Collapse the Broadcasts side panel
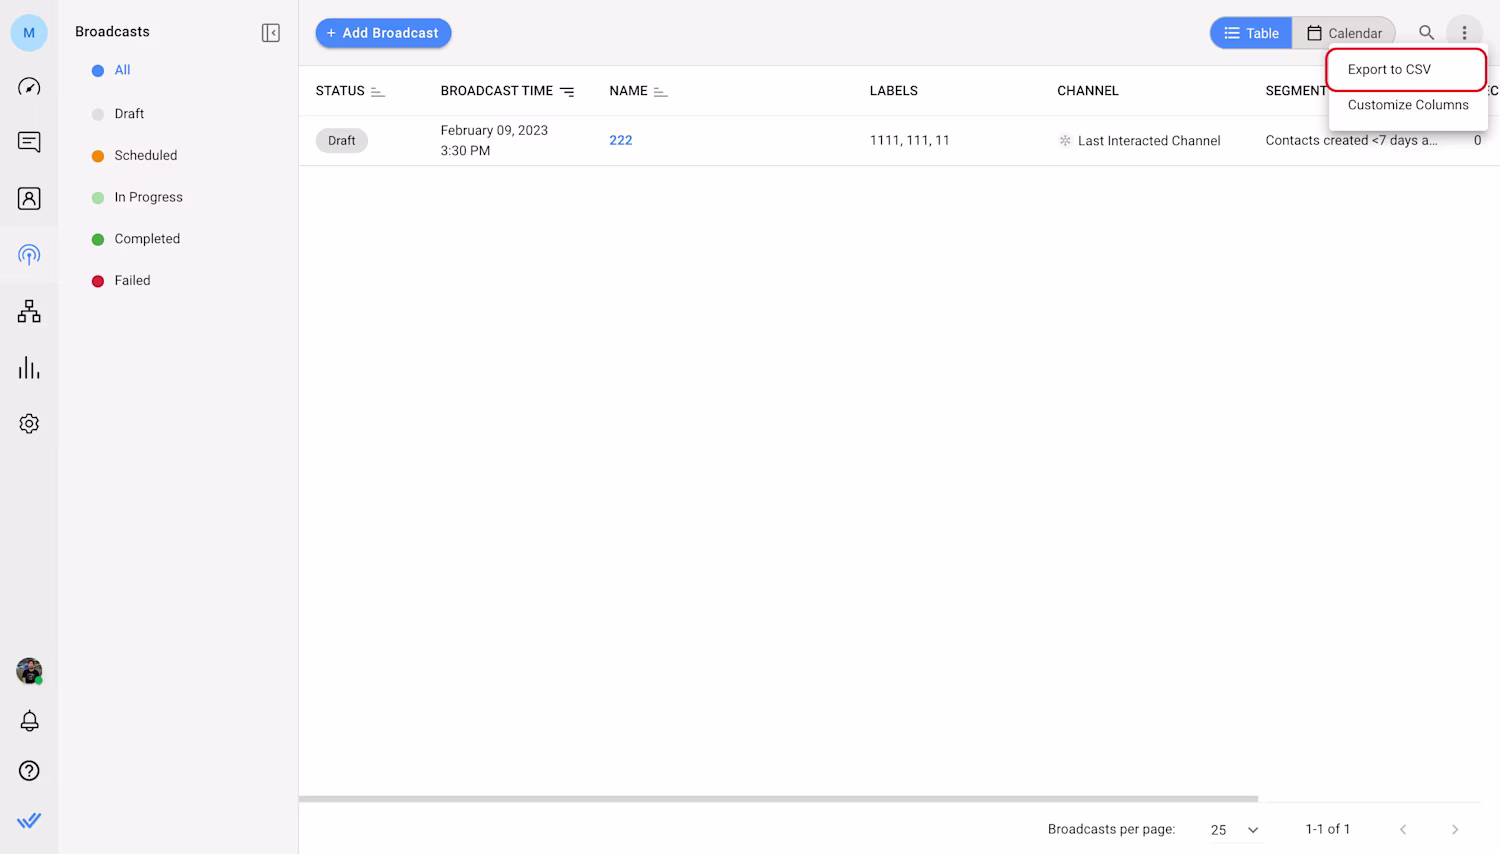The width and height of the screenshot is (1500, 854). [270, 33]
